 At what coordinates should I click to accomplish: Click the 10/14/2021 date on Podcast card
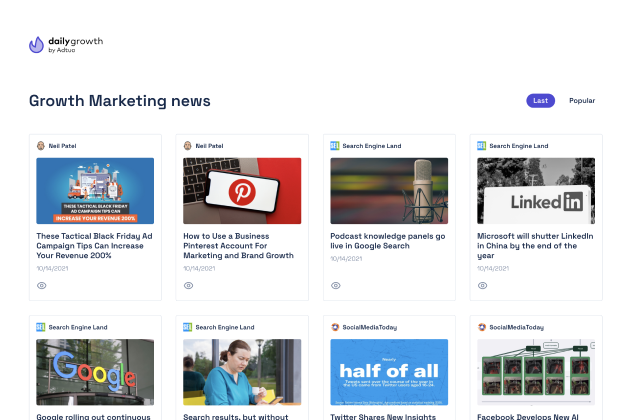(346, 259)
